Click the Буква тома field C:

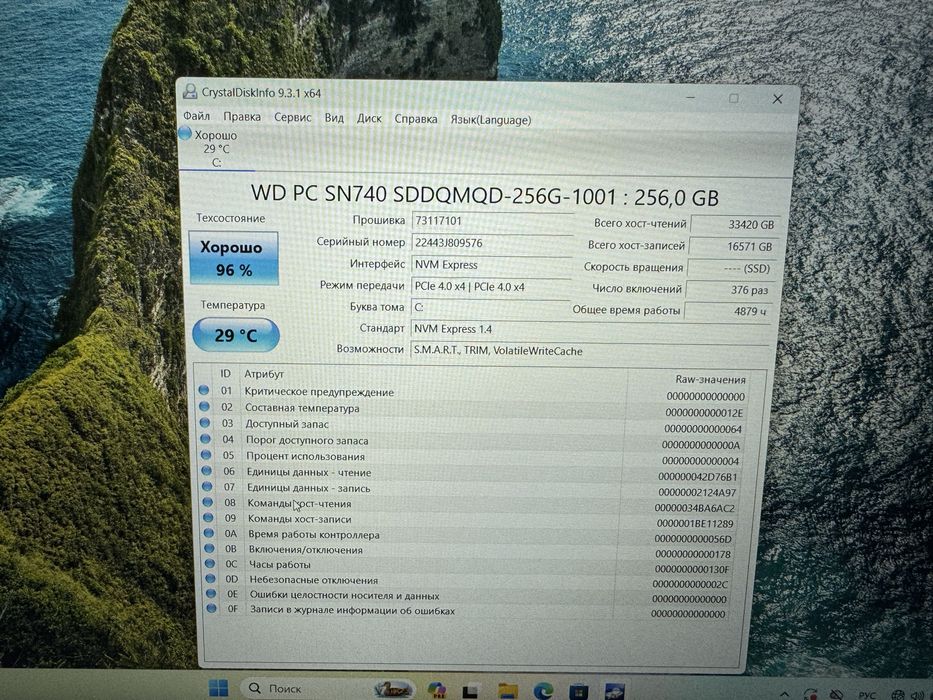point(490,307)
